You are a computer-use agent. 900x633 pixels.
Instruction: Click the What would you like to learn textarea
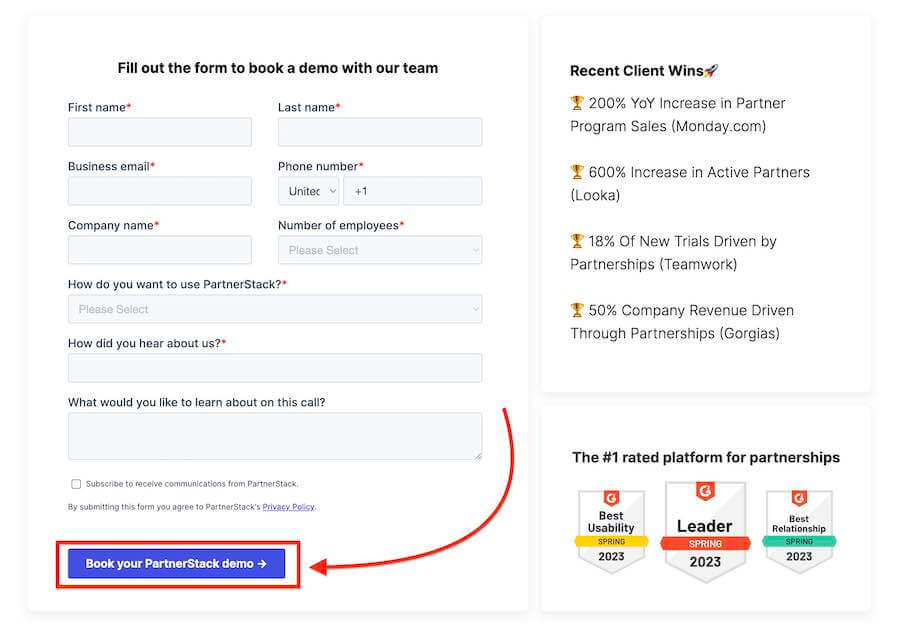(x=275, y=436)
